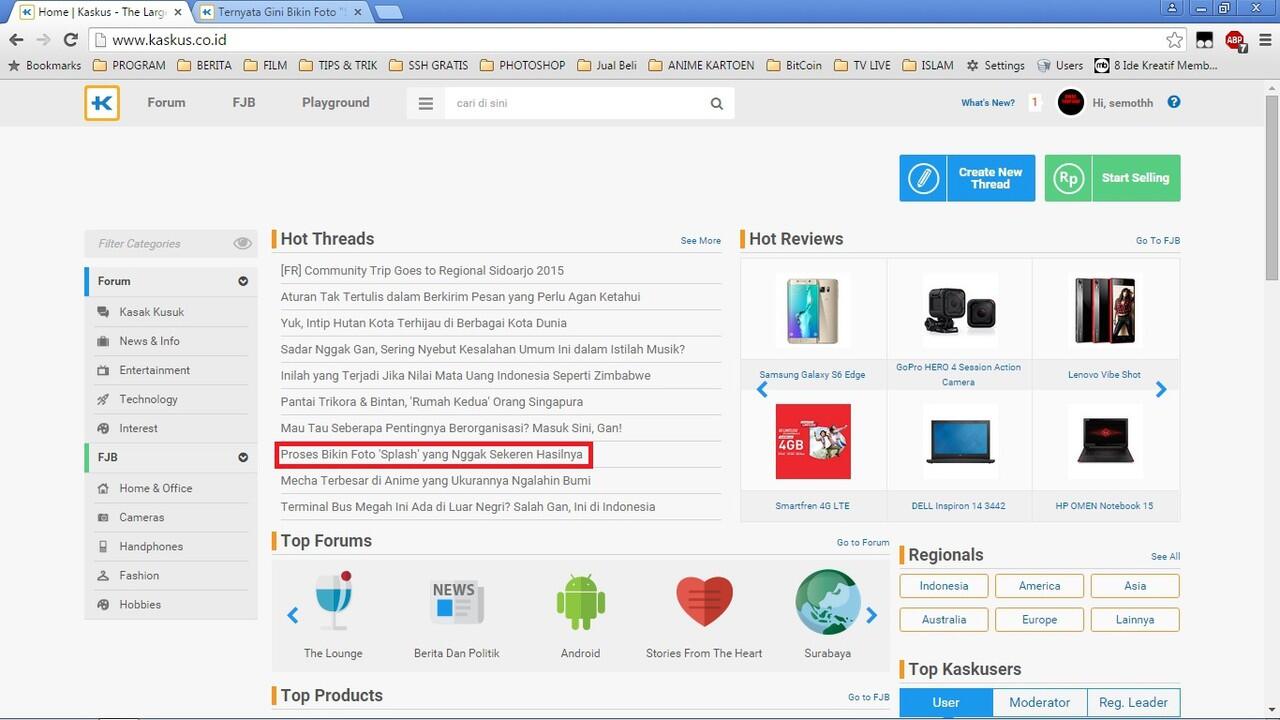The width and height of the screenshot is (1280, 720).
Task: Click the Start Selling button
Action: 1113,178
